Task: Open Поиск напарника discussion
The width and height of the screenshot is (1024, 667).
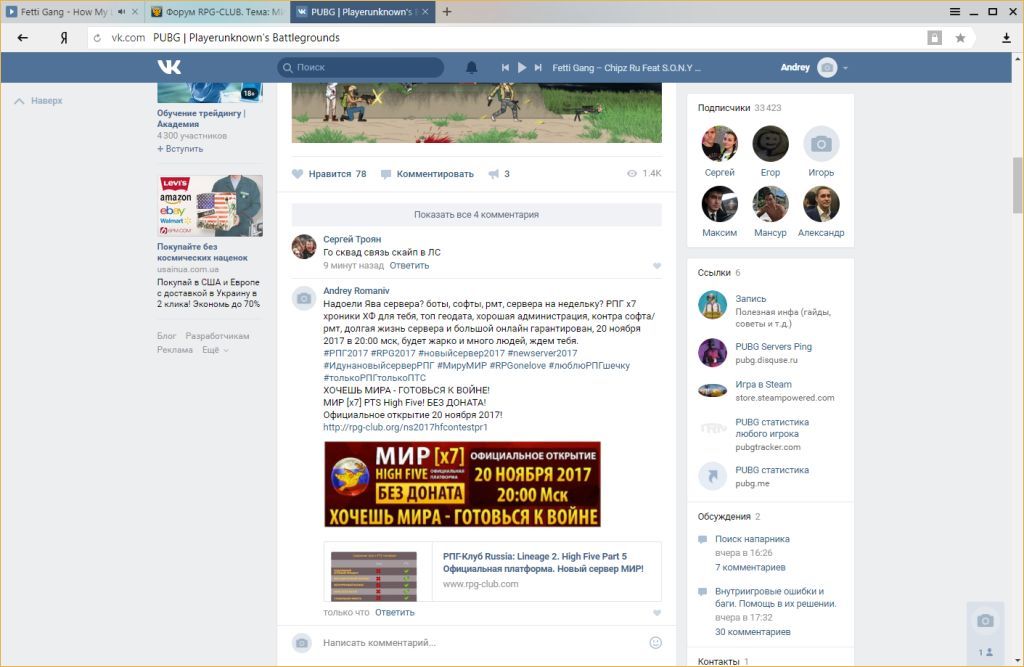Action: point(752,539)
